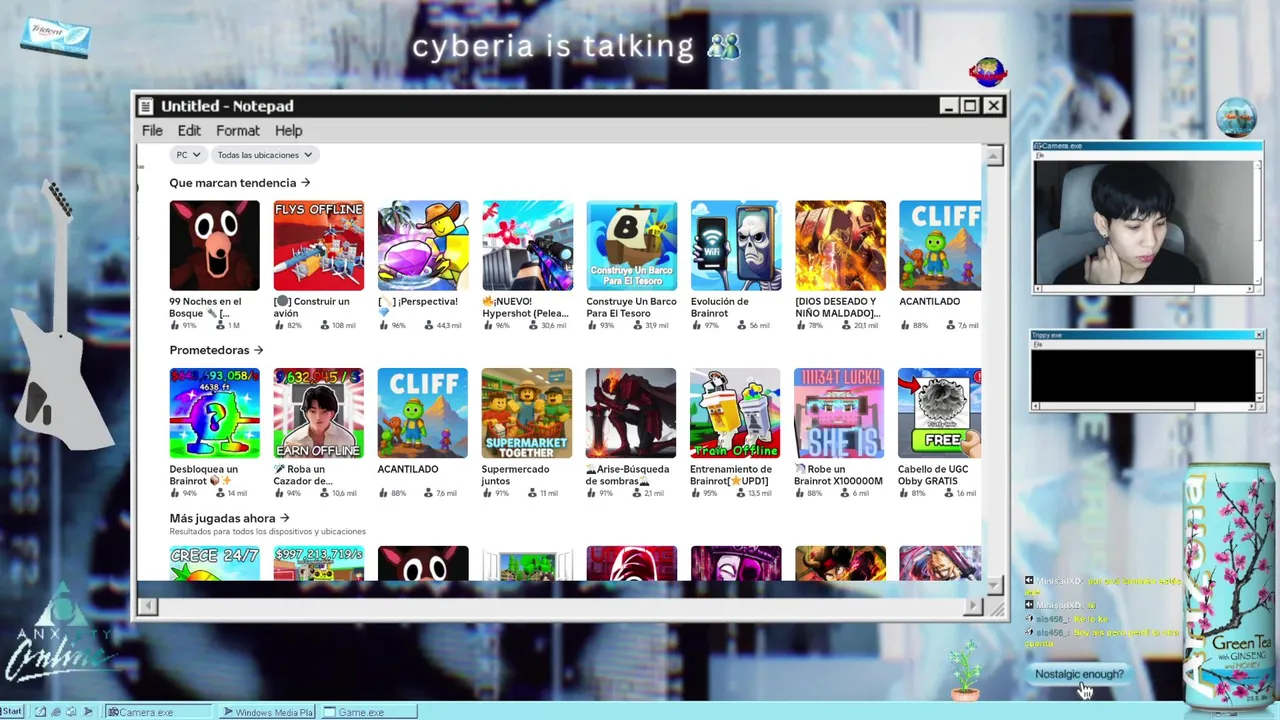Open the Cabello de UGC Obby GRATIS thumbnail

[x=940, y=413]
